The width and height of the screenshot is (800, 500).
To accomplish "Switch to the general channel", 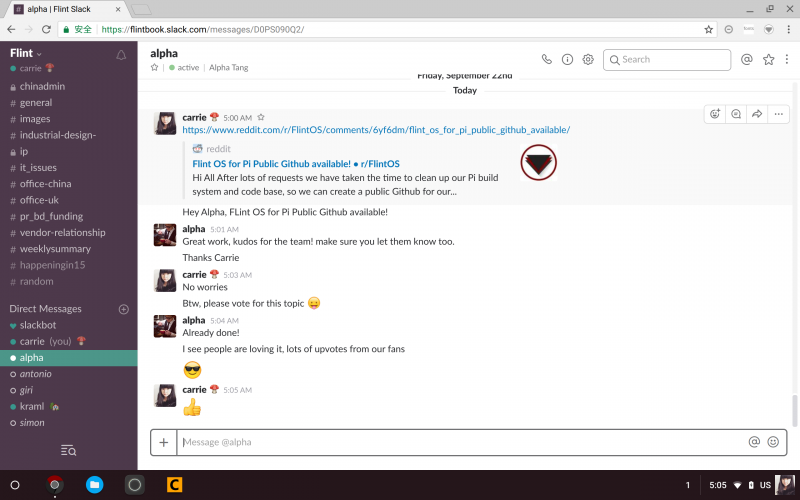I will 36,103.
